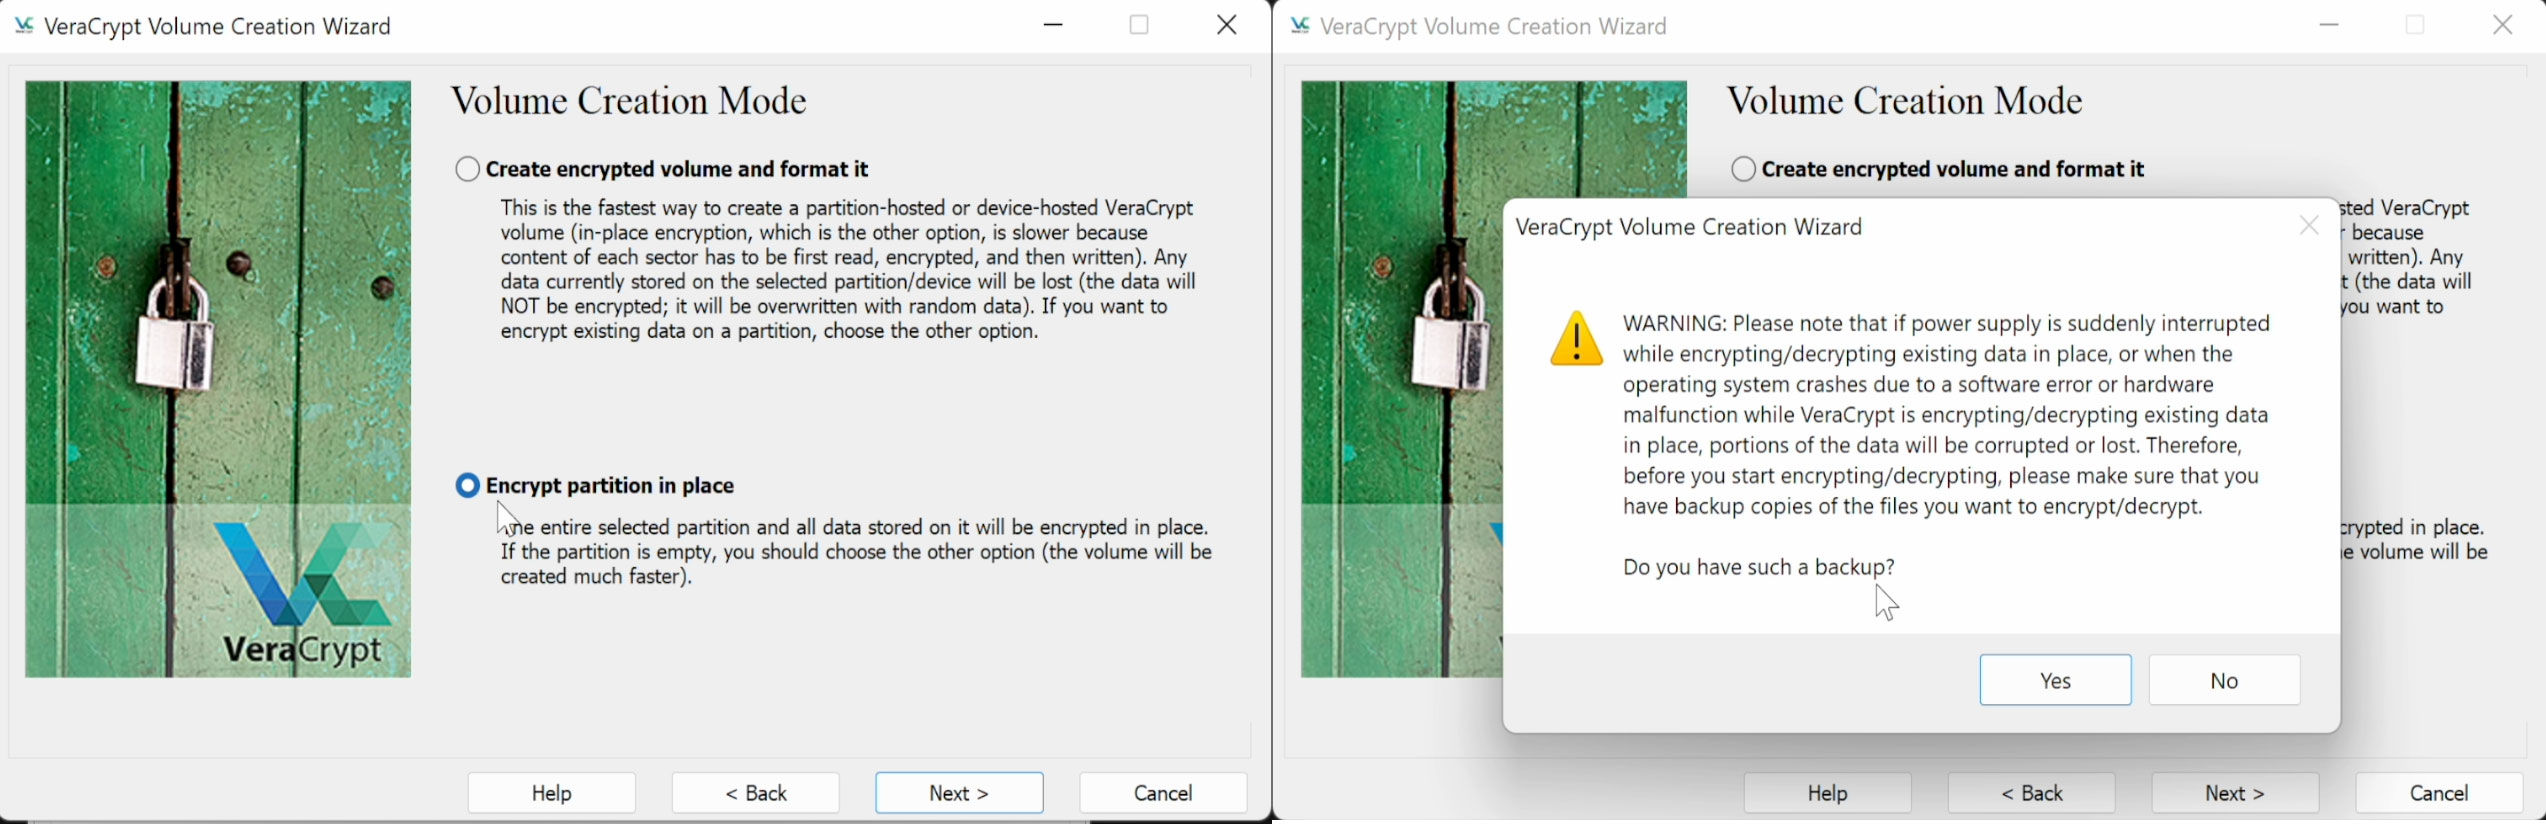Click Help button in left wizard window
The height and width of the screenshot is (824, 2546).
(x=552, y=793)
